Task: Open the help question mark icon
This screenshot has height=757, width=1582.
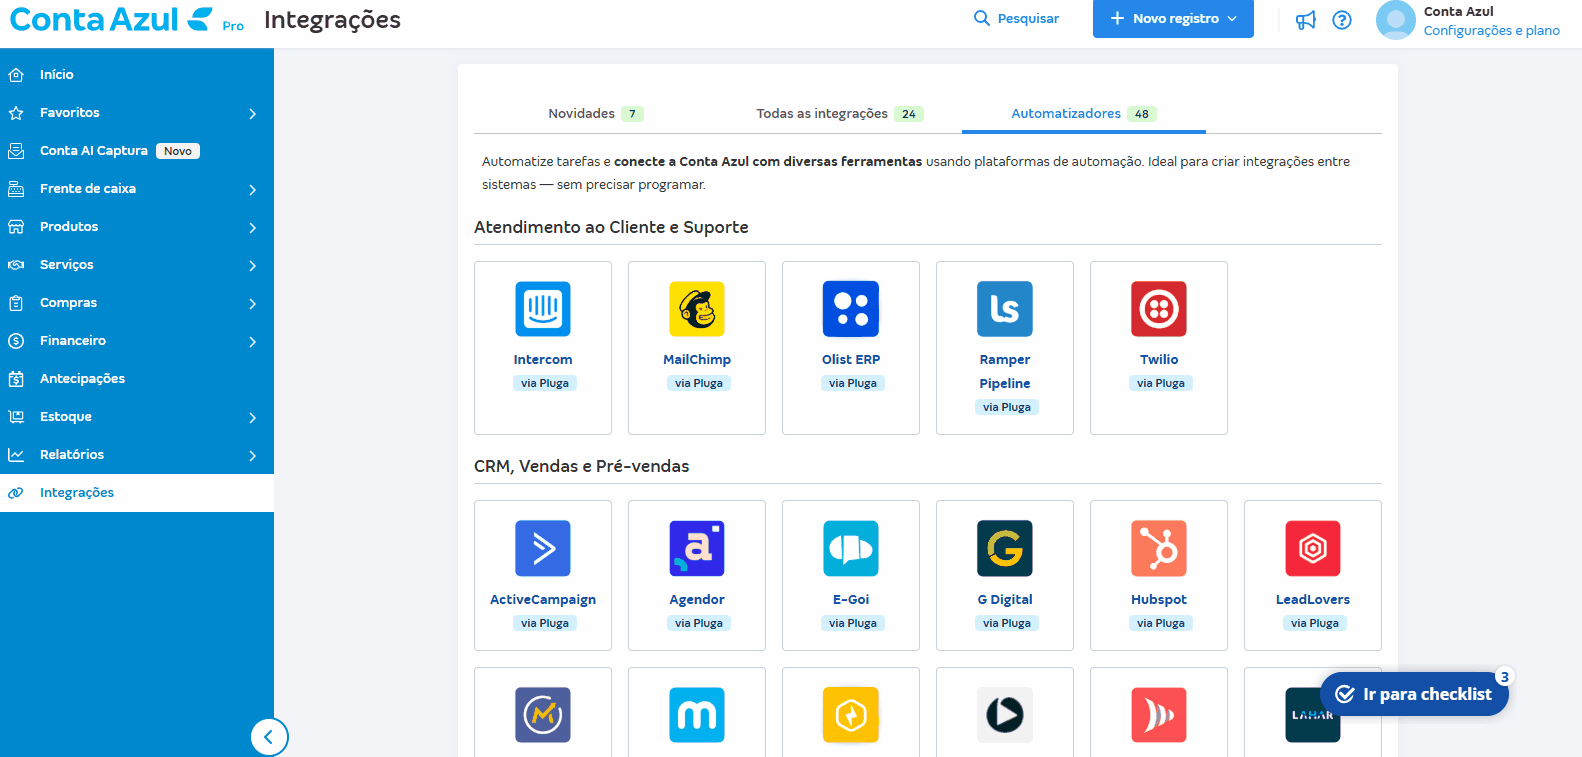Action: point(1342,20)
